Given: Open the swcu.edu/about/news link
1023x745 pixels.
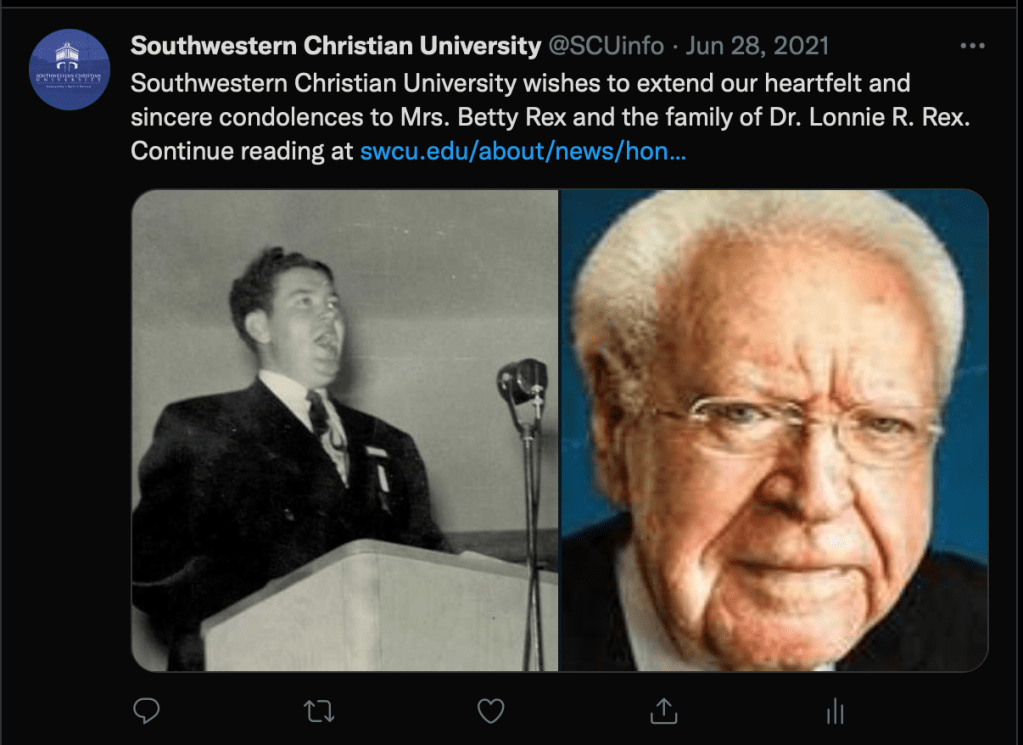Looking at the screenshot, I should tap(523, 151).
